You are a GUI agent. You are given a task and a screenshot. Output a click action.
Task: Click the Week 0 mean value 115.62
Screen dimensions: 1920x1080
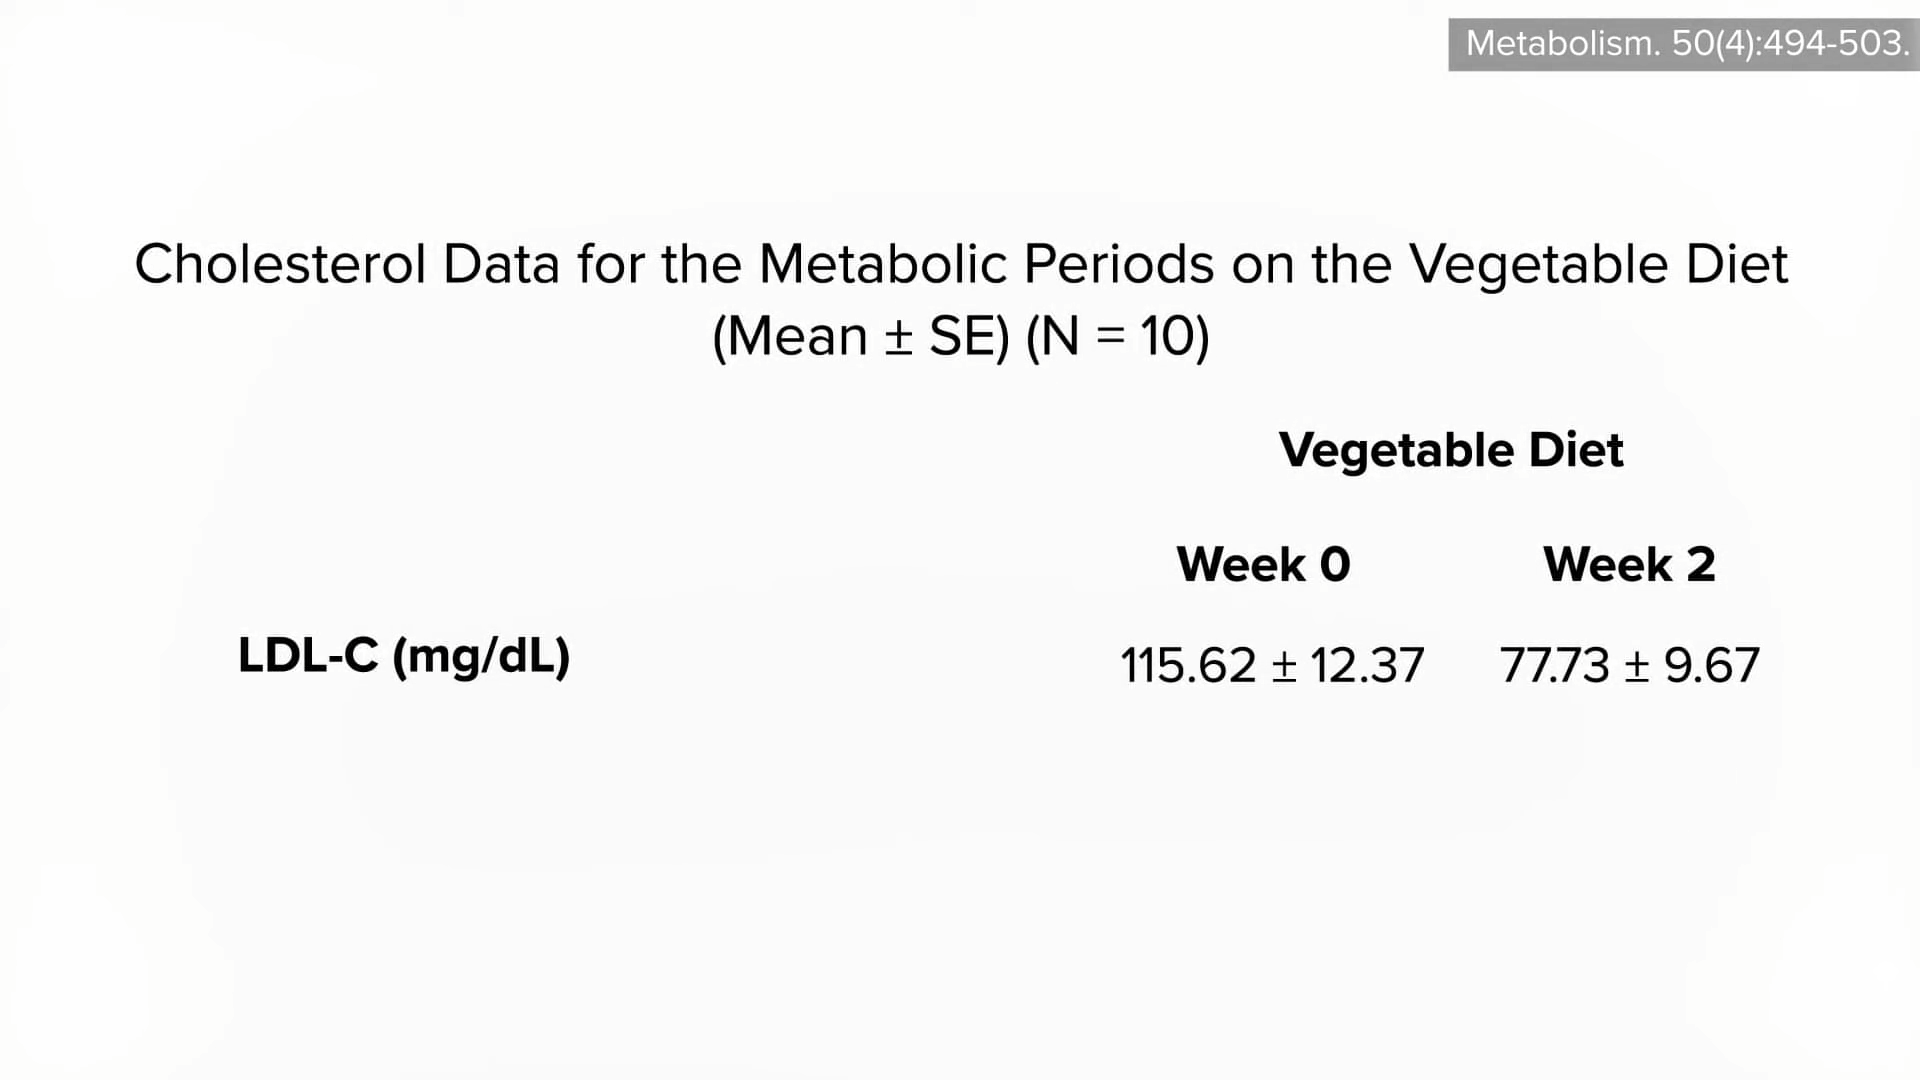click(x=1187, y=666)
